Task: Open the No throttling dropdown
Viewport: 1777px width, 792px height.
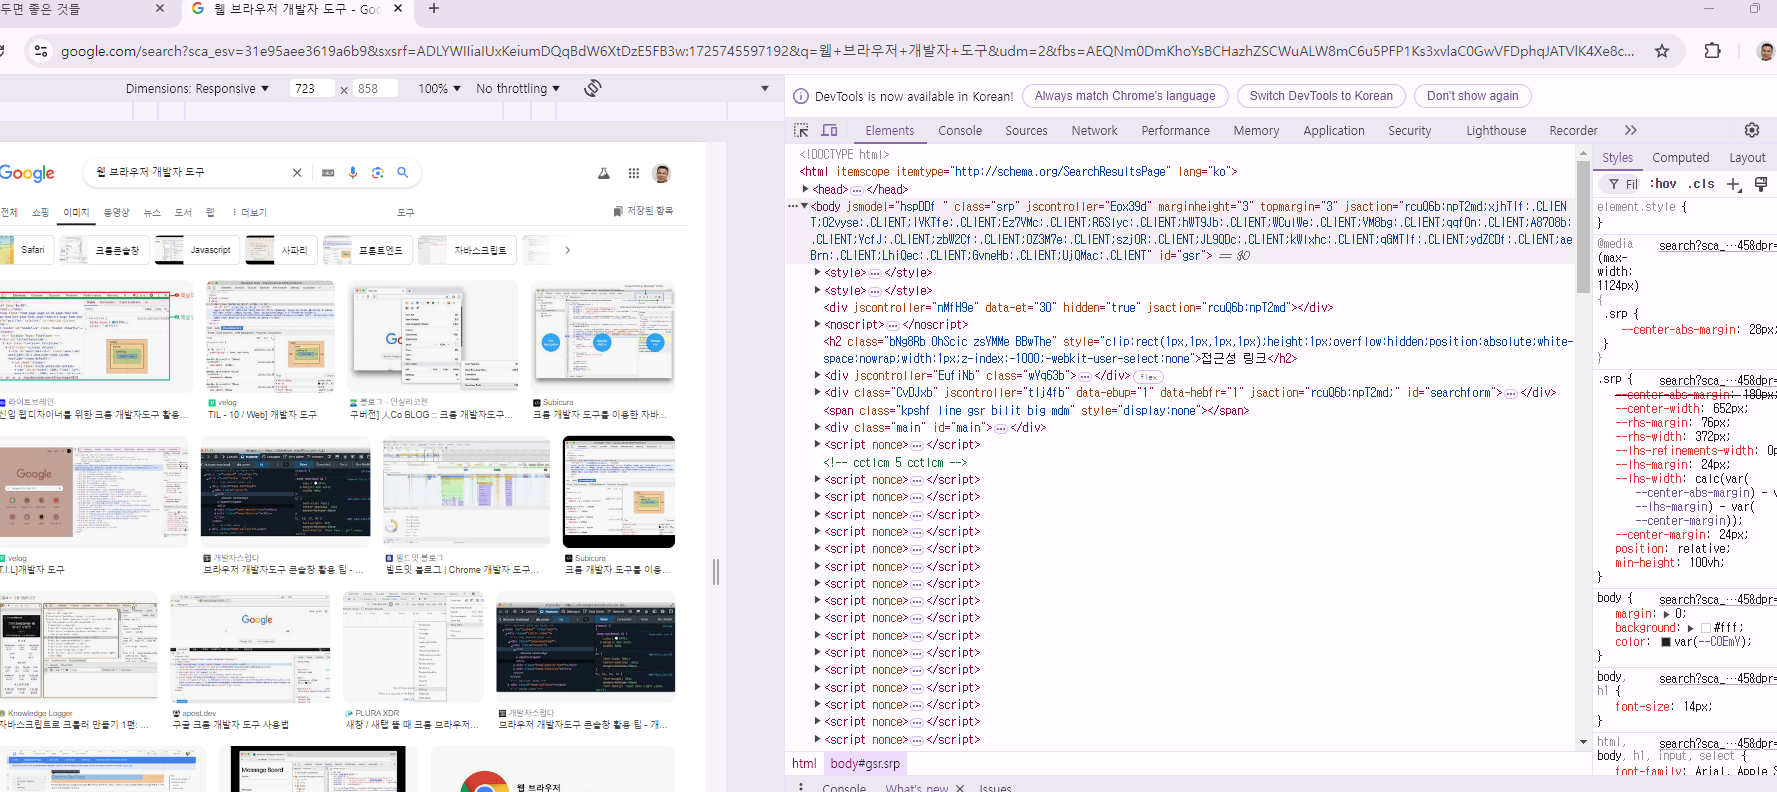Action: point(518,88)
